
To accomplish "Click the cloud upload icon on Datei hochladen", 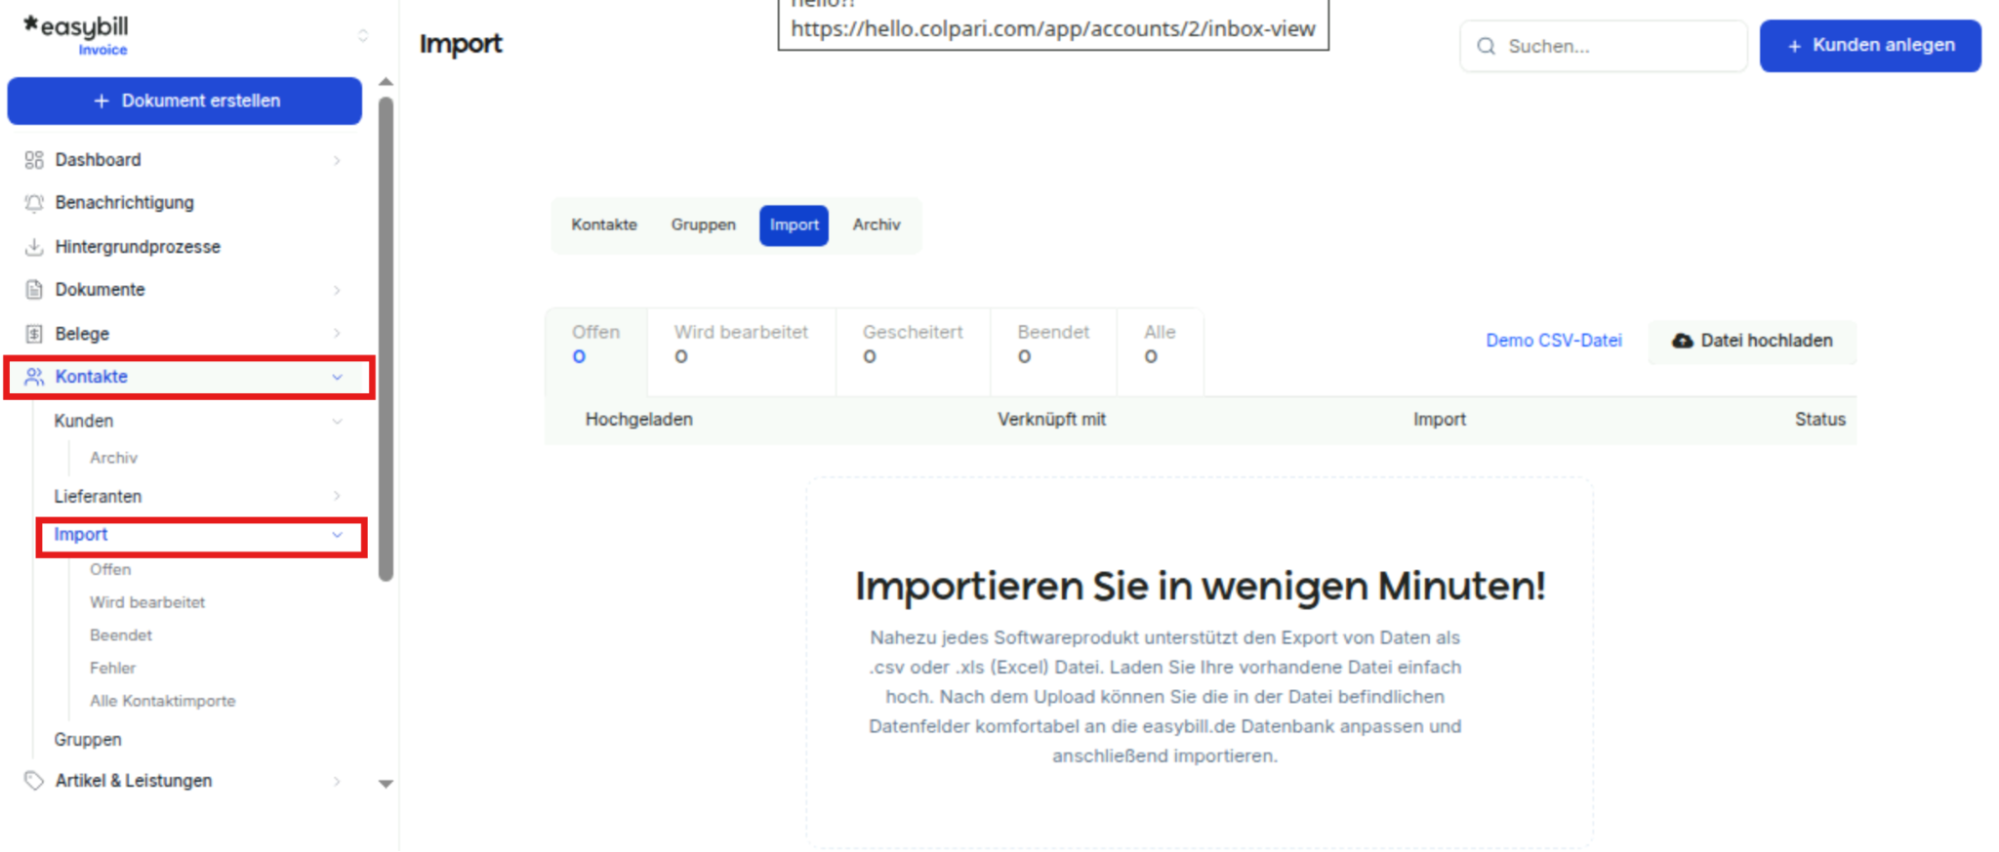I will pyautogui.click(x=1683, y=341).
